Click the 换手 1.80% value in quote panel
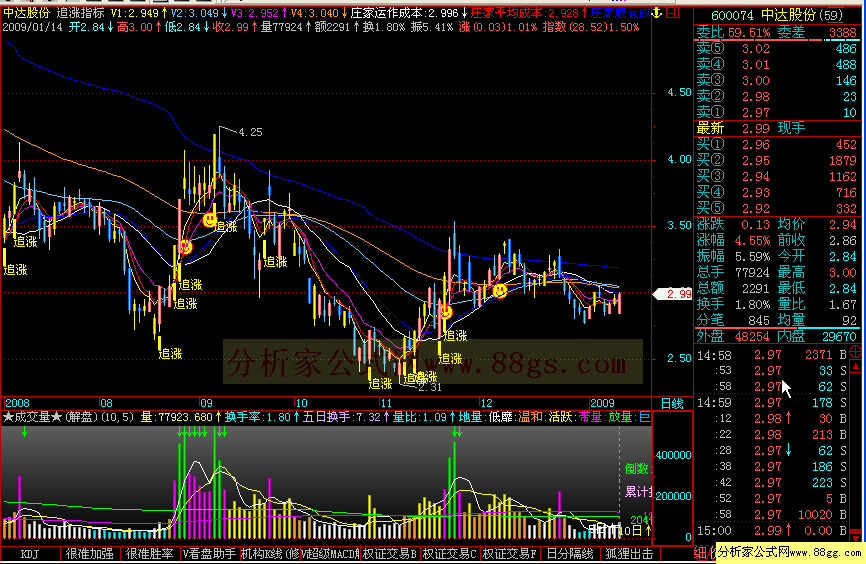Screen dimensions: 866x564 (752, 305)
